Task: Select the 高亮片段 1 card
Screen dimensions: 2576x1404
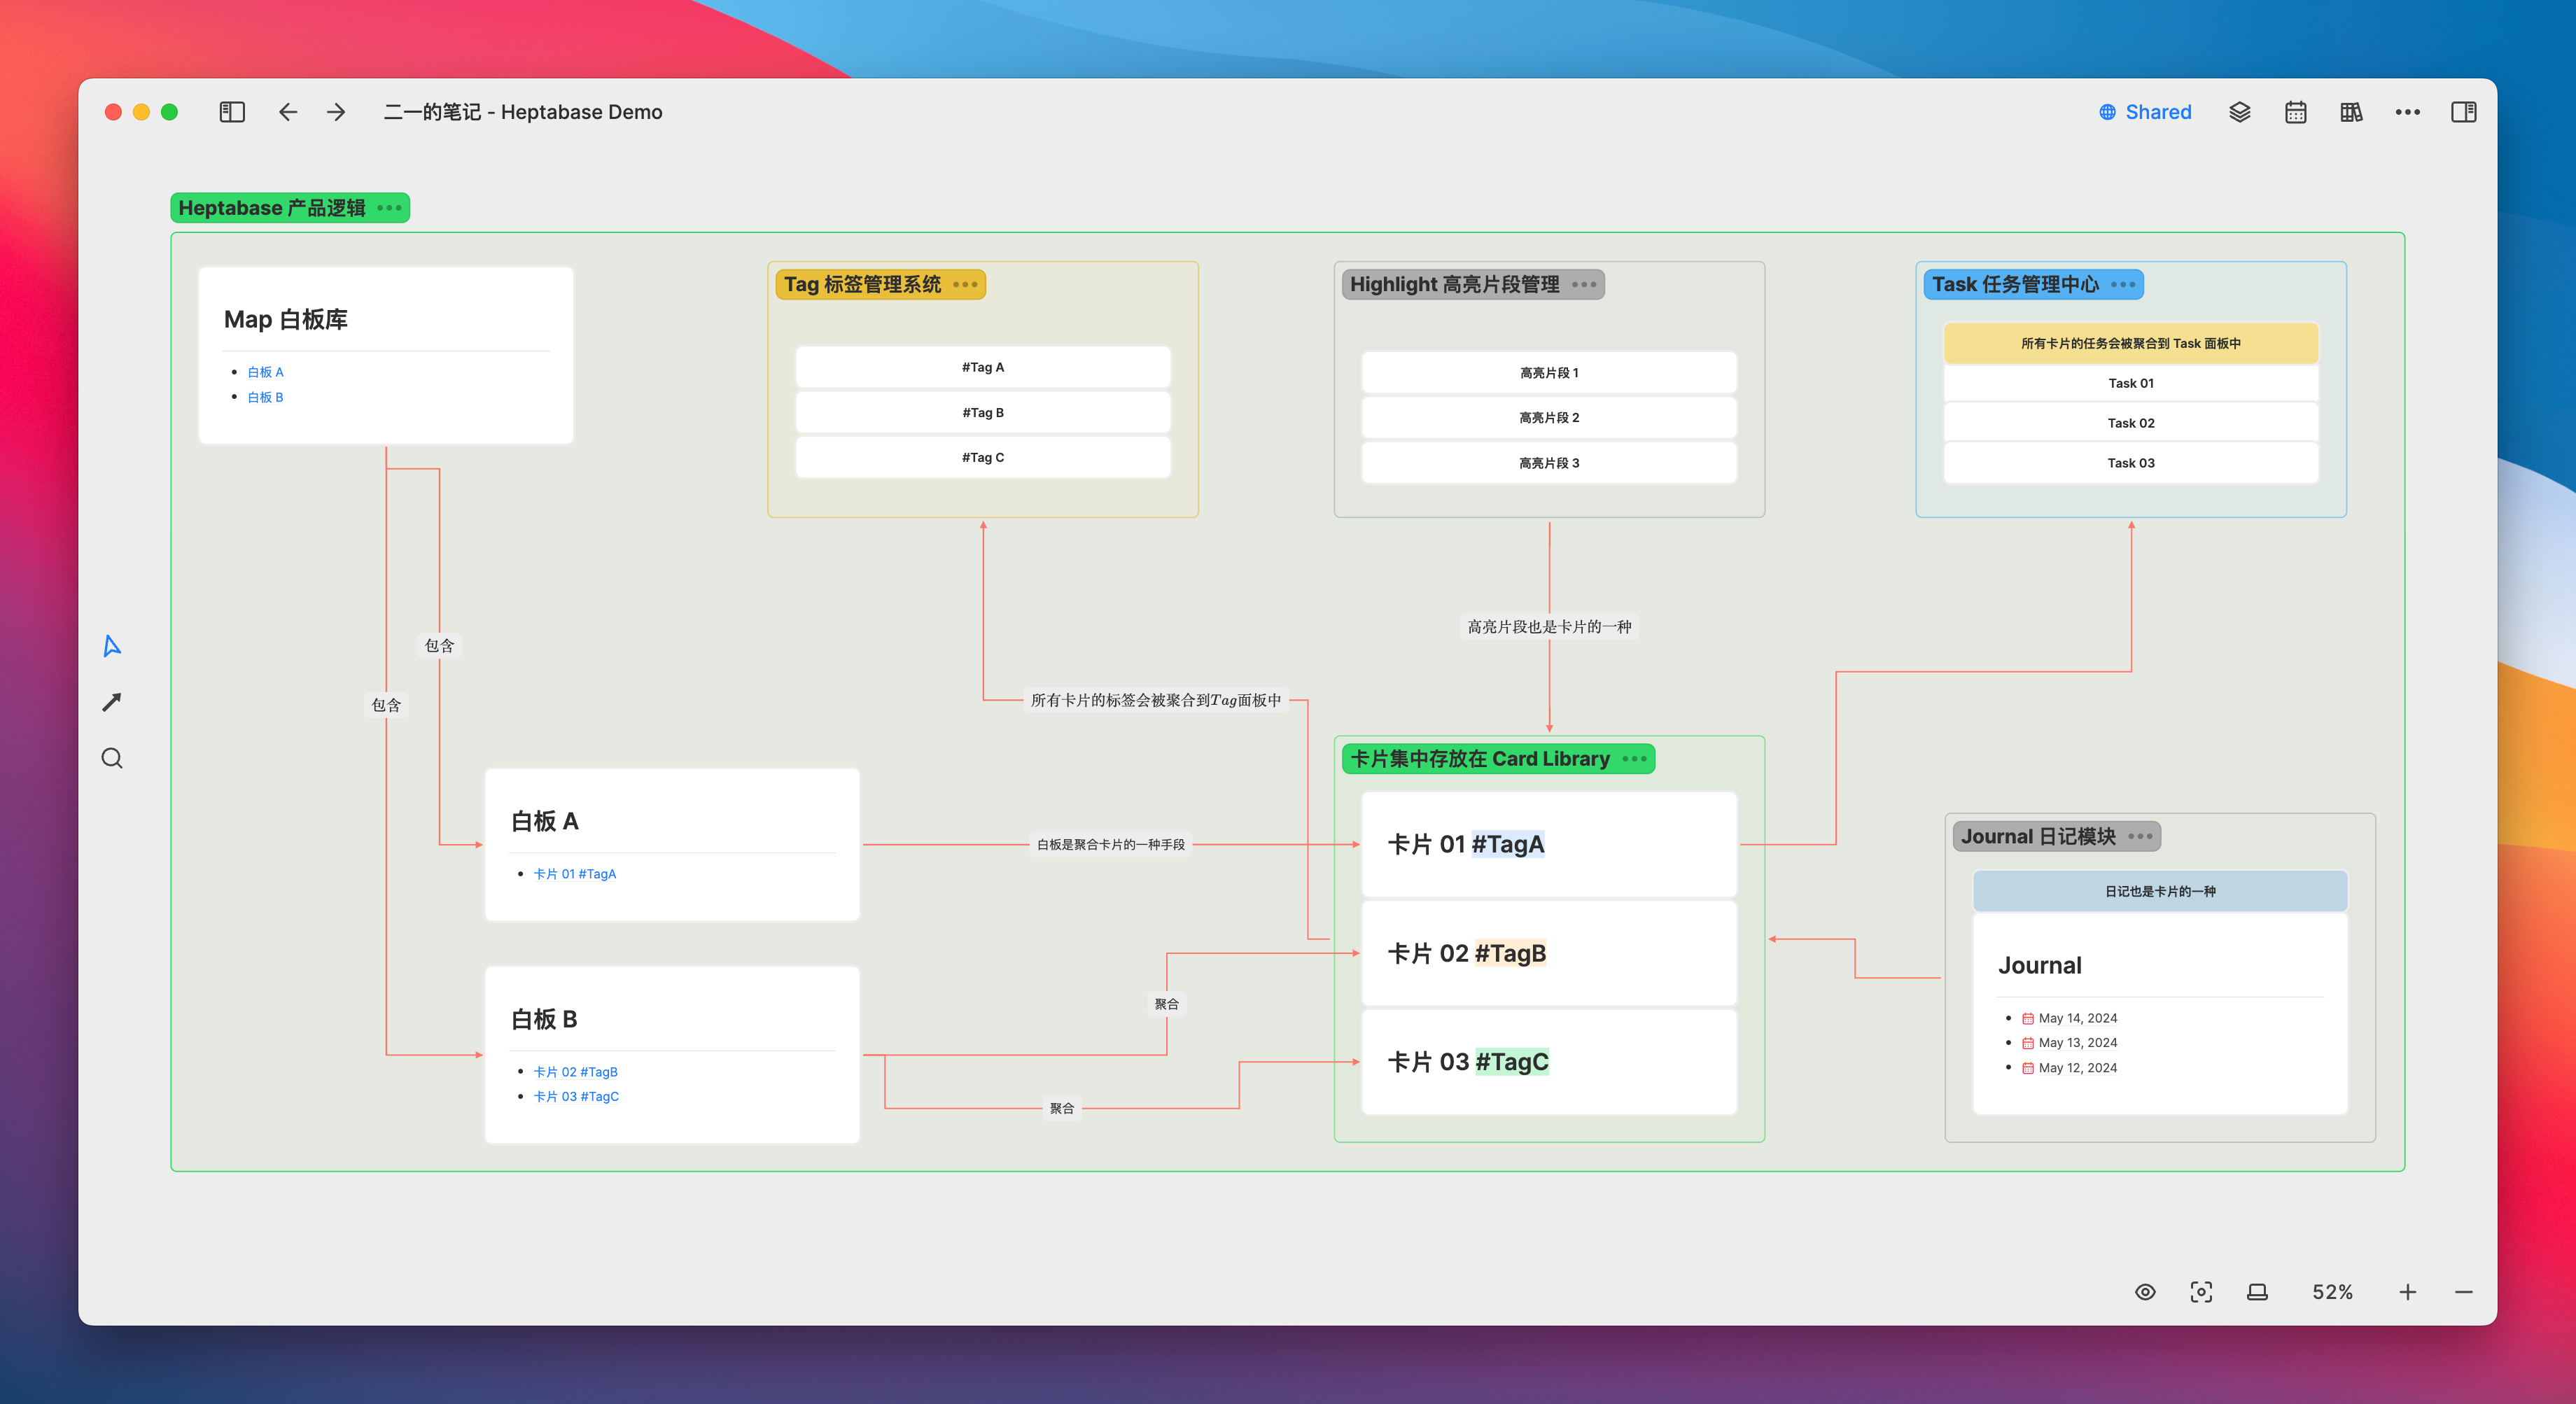Action: pos(1549,373)
